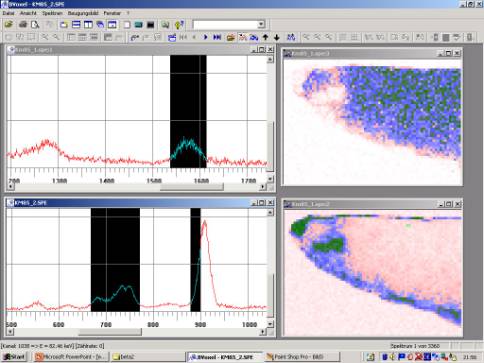This screenshot has height=363, width=484.
Task: Open the Datei menu
Action: 8,13
